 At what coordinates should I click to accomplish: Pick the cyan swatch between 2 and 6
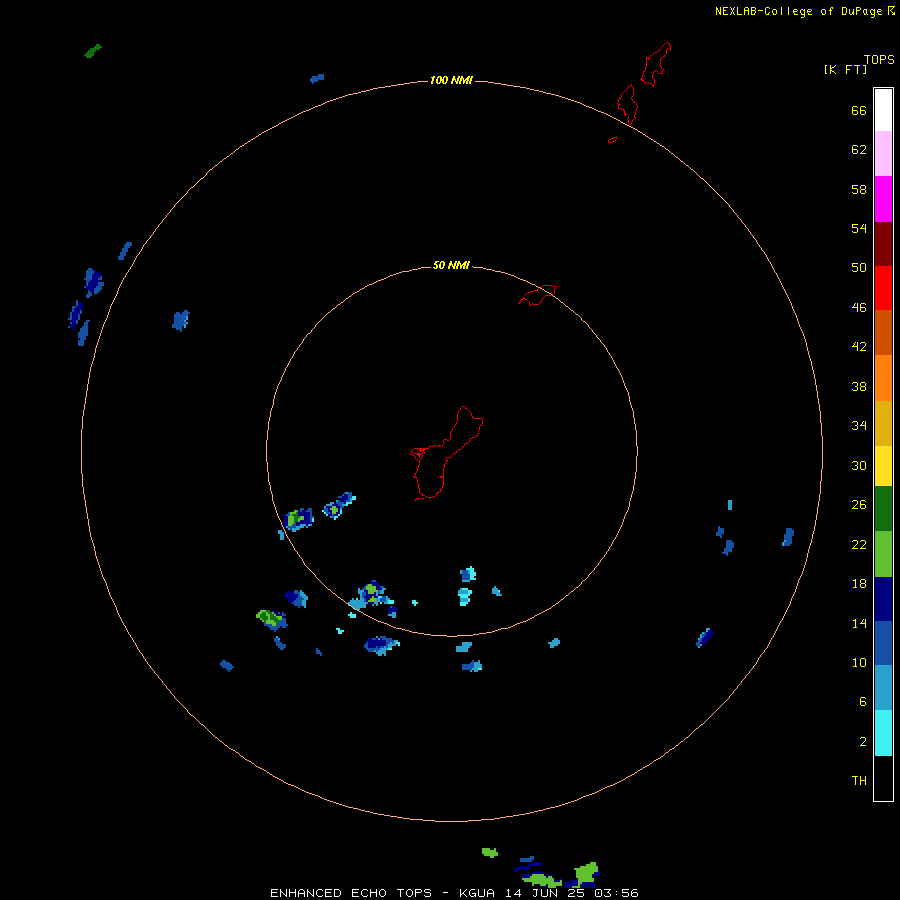883,733
